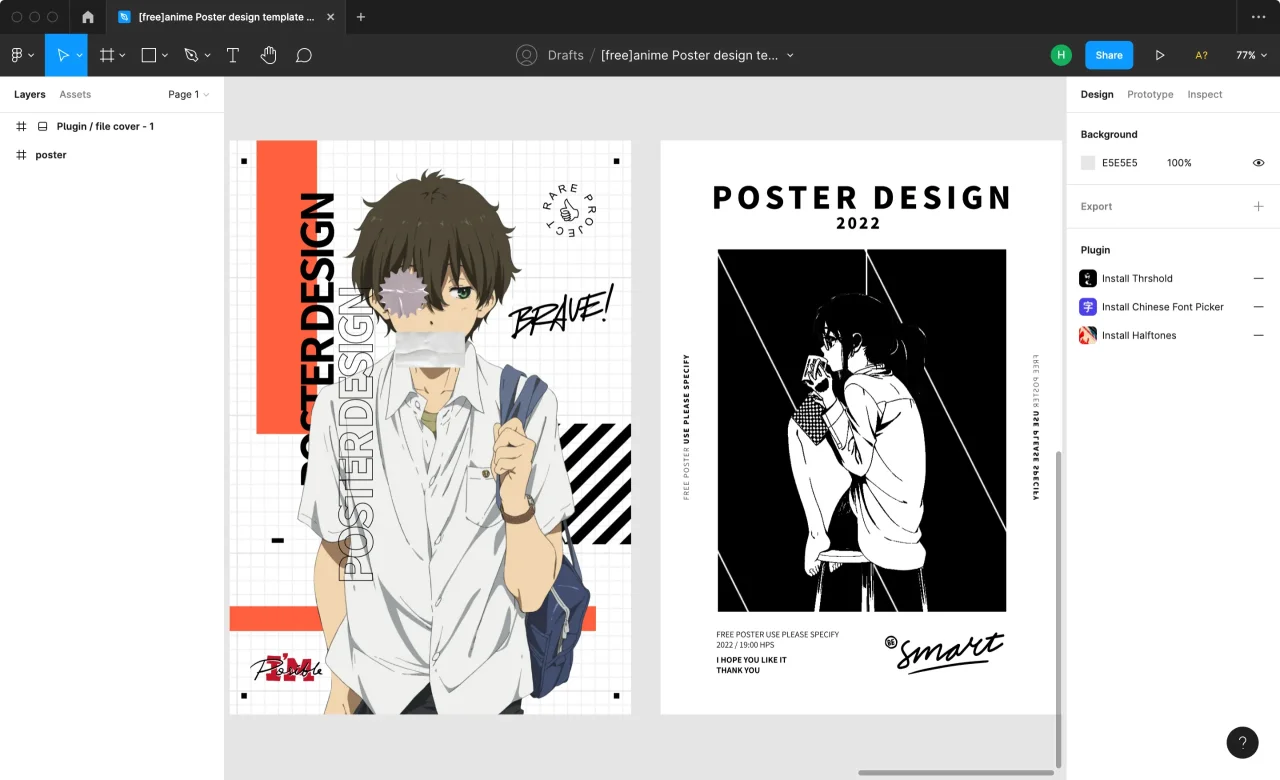Remove the Install Thrshold plugin entry
This screenshot has width=1280, height=780.
(1258, 279)
